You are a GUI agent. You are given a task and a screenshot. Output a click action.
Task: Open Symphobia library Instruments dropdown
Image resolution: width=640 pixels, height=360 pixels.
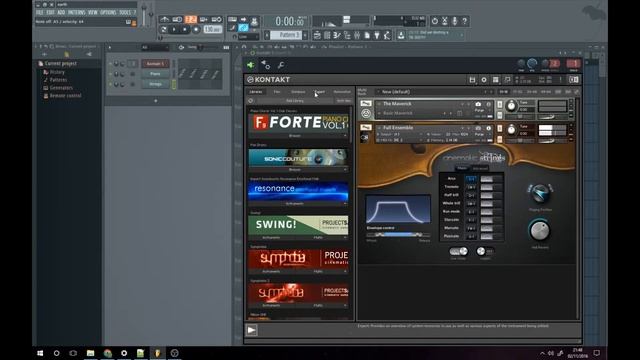(x=271, y=271)
